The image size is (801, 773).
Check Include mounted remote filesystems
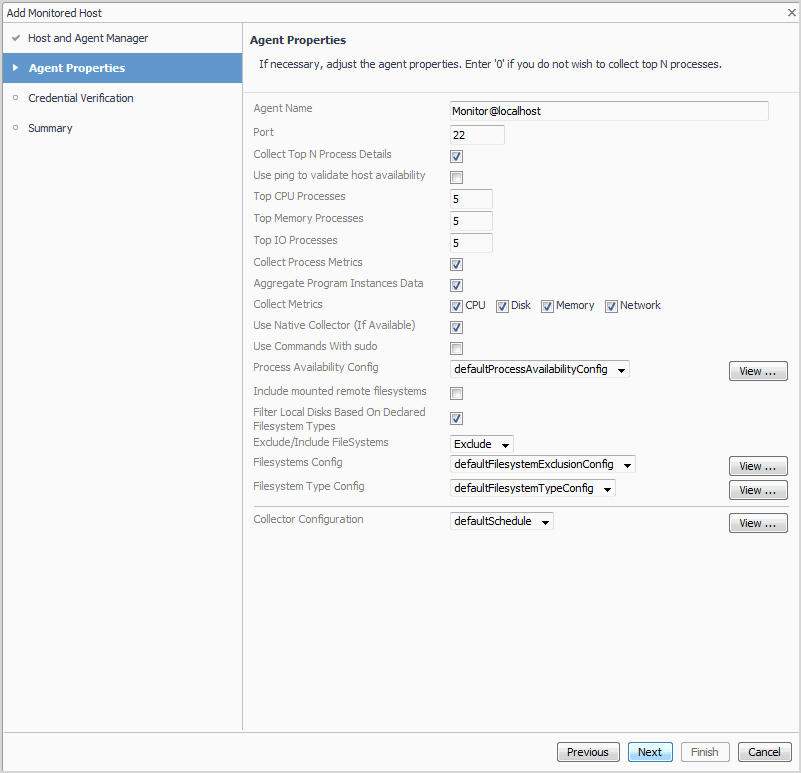coord(456,393)
